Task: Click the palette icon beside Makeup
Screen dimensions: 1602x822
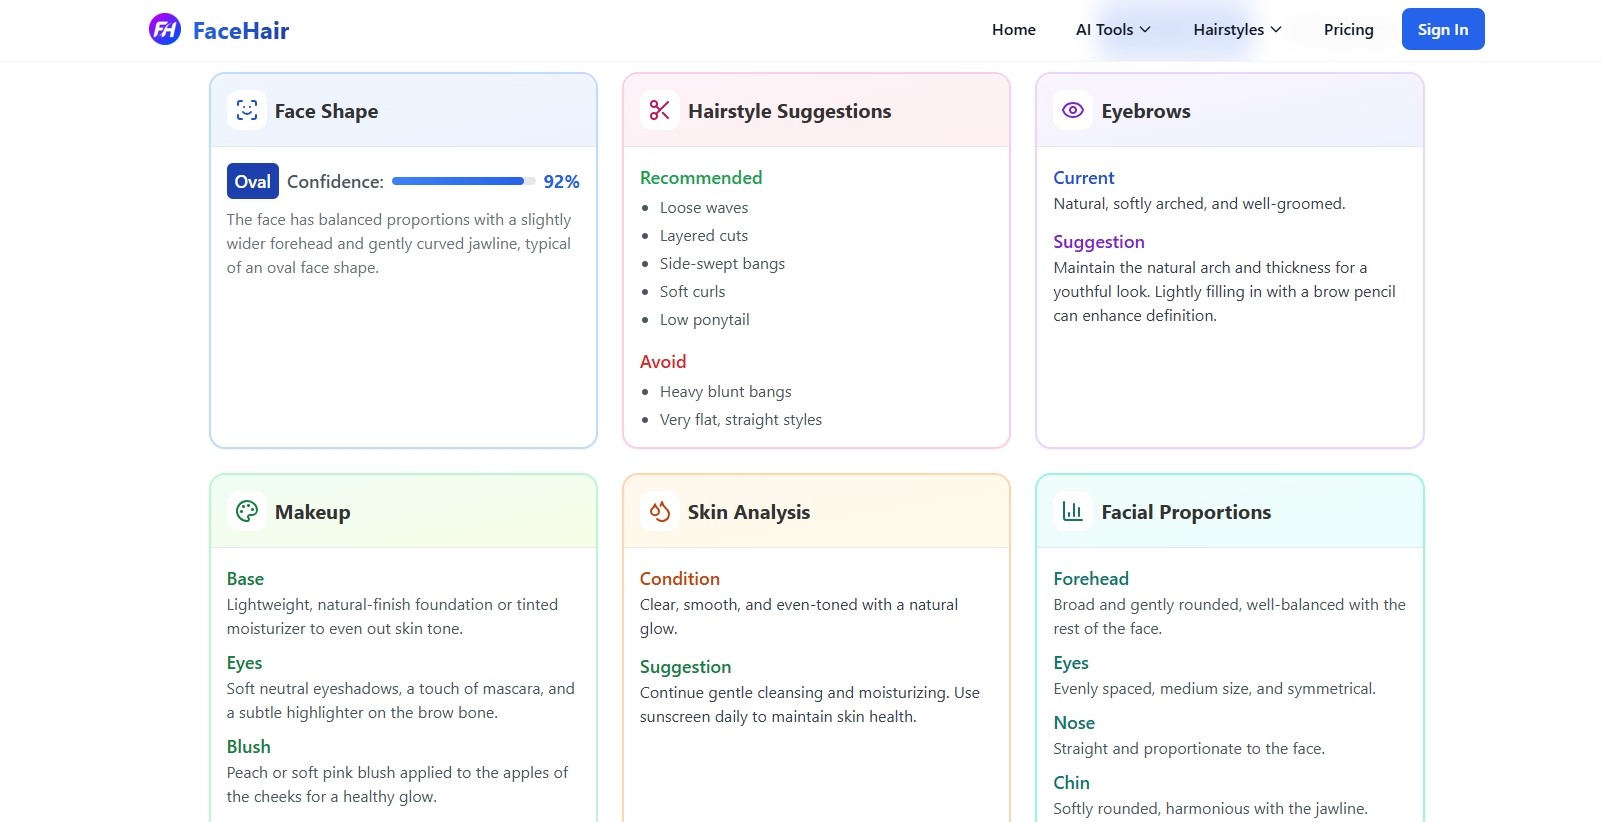Action: (x=247, y=512)
